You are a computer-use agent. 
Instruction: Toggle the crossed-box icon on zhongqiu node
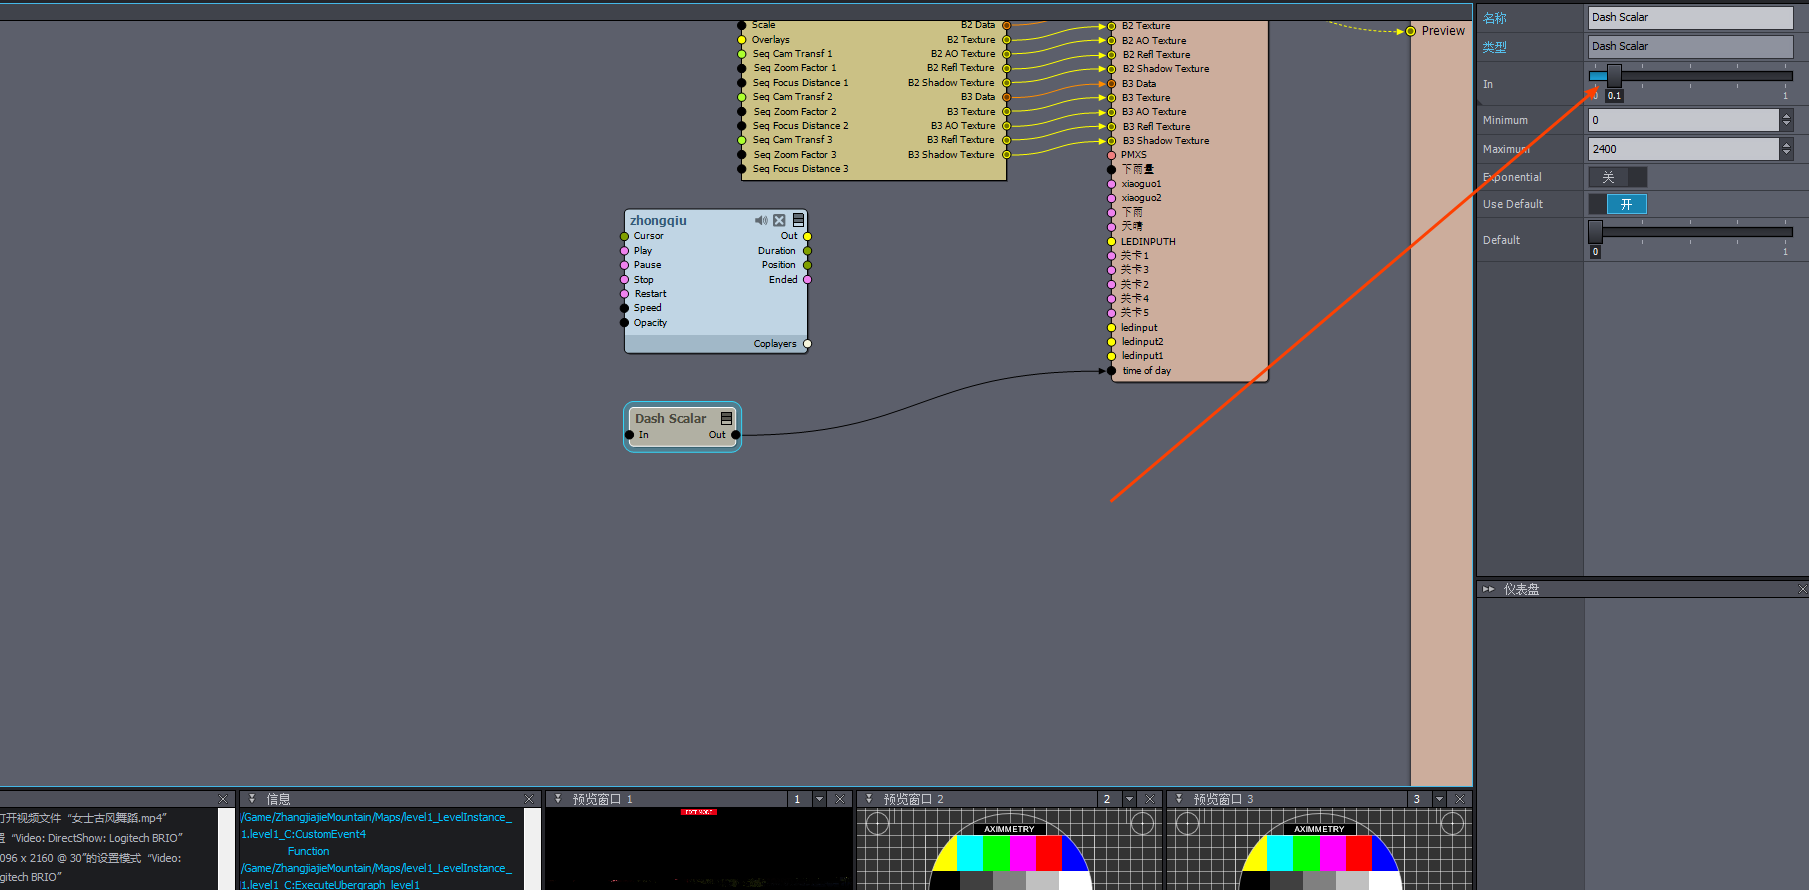779,220
